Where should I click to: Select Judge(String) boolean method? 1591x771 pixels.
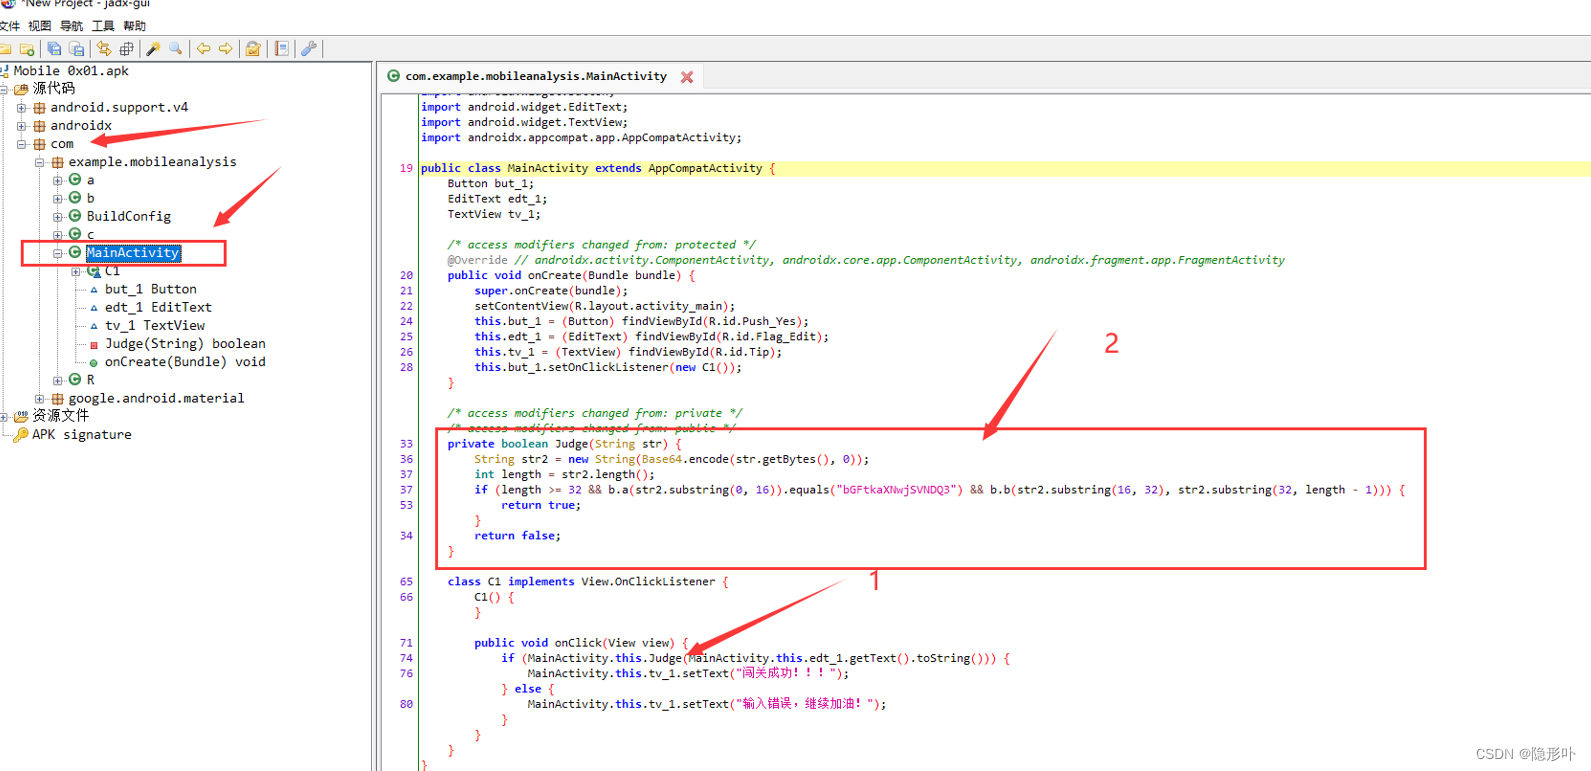[x=185, y=344]
